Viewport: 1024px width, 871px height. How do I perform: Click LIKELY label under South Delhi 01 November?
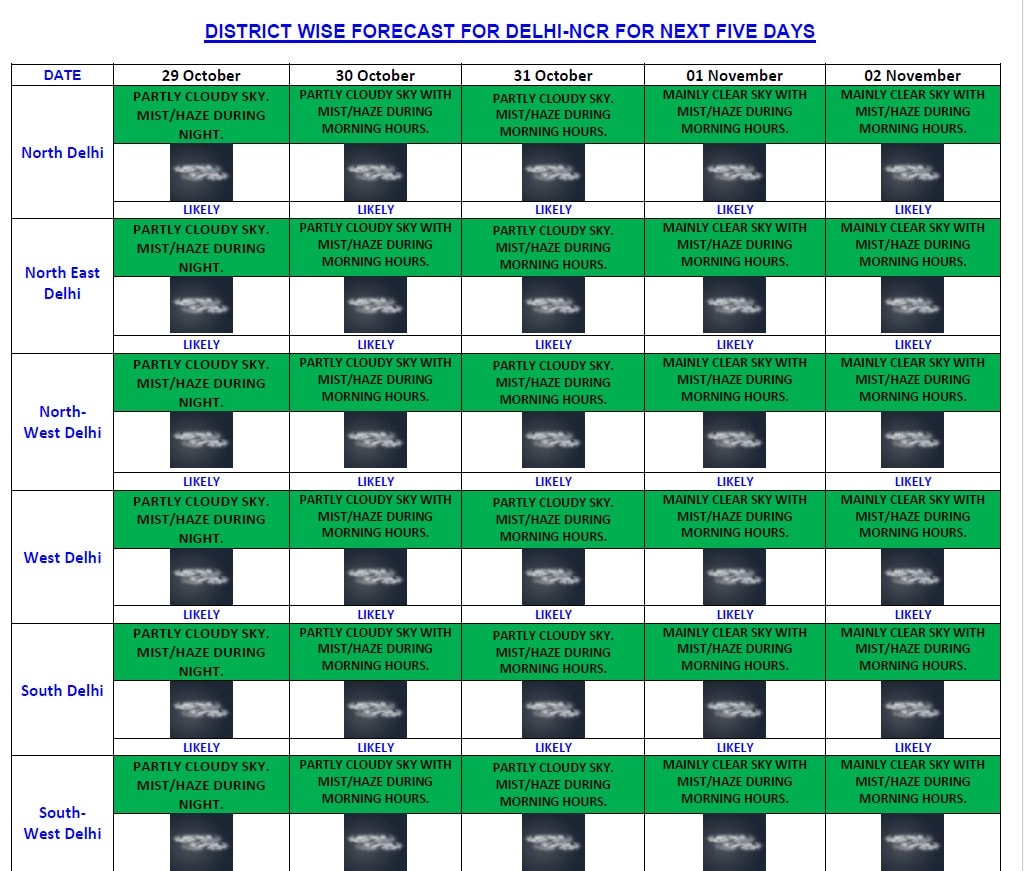[734, 747]
